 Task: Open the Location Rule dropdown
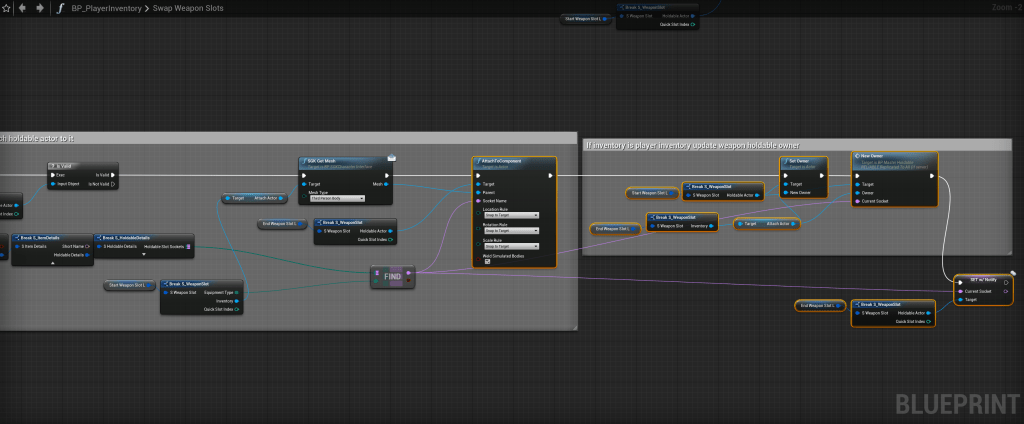pyautogui.click(x=510, y=215)
